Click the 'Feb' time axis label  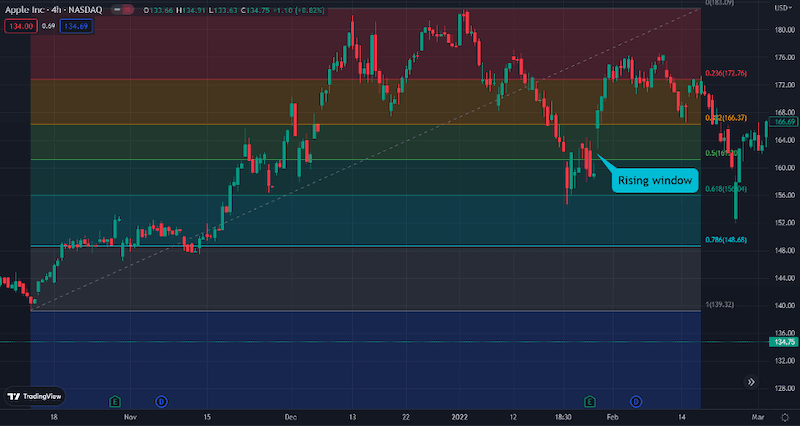click(612, 417)
